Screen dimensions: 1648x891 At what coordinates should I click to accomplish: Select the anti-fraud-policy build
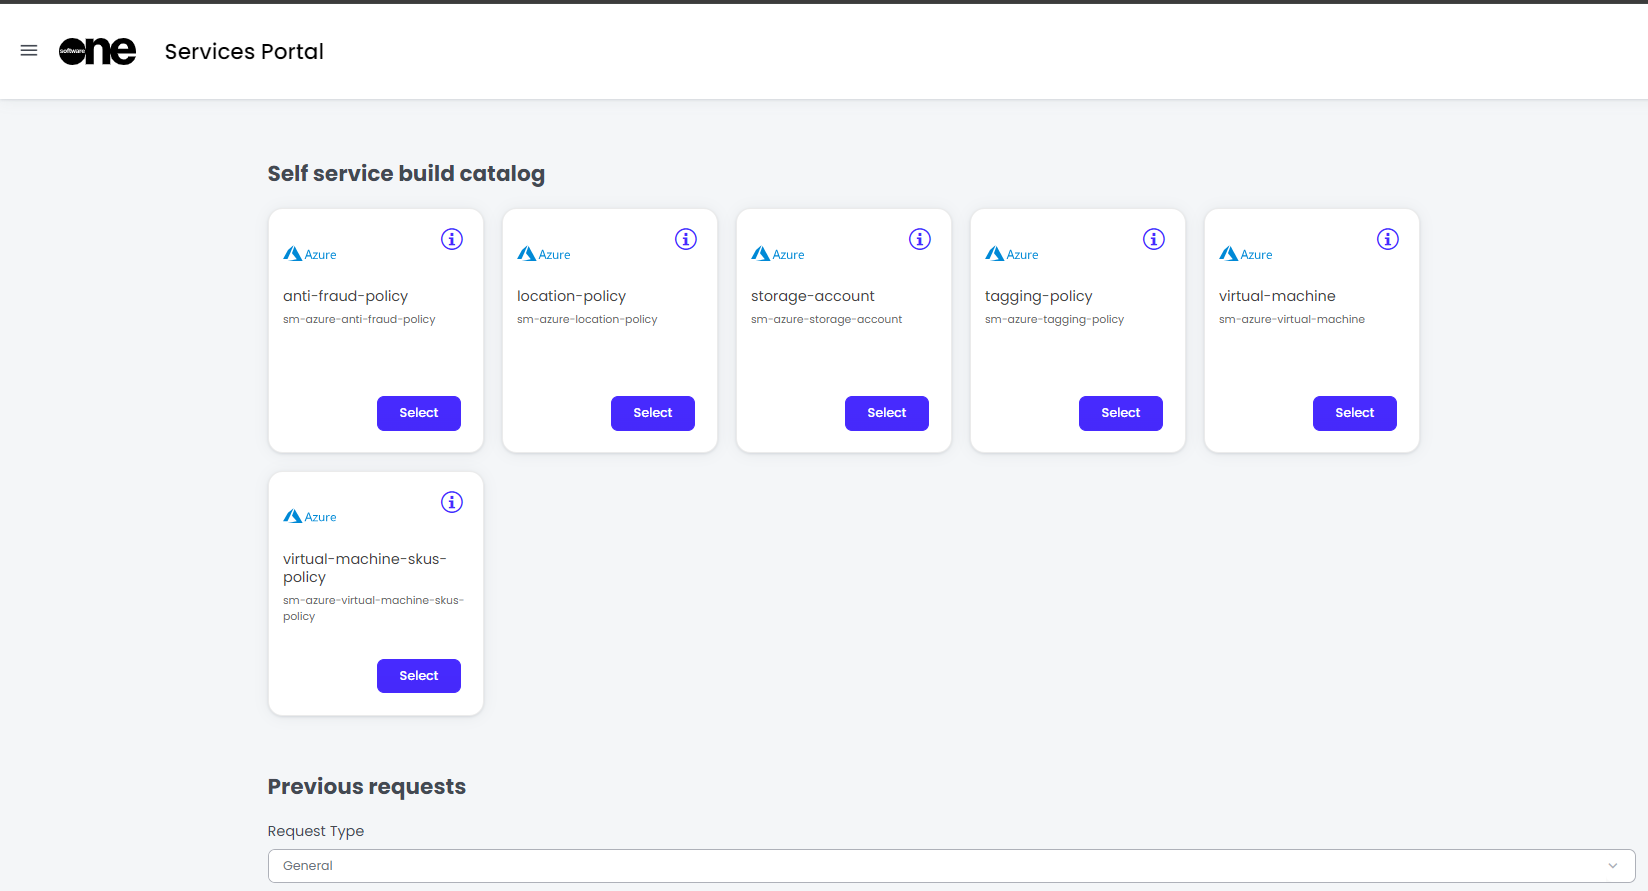[419, 413]
